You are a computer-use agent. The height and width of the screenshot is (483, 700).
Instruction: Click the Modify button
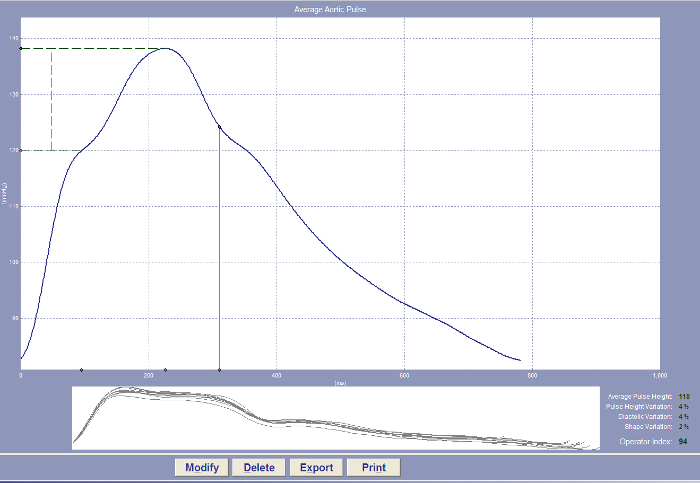tap(202, 467)
